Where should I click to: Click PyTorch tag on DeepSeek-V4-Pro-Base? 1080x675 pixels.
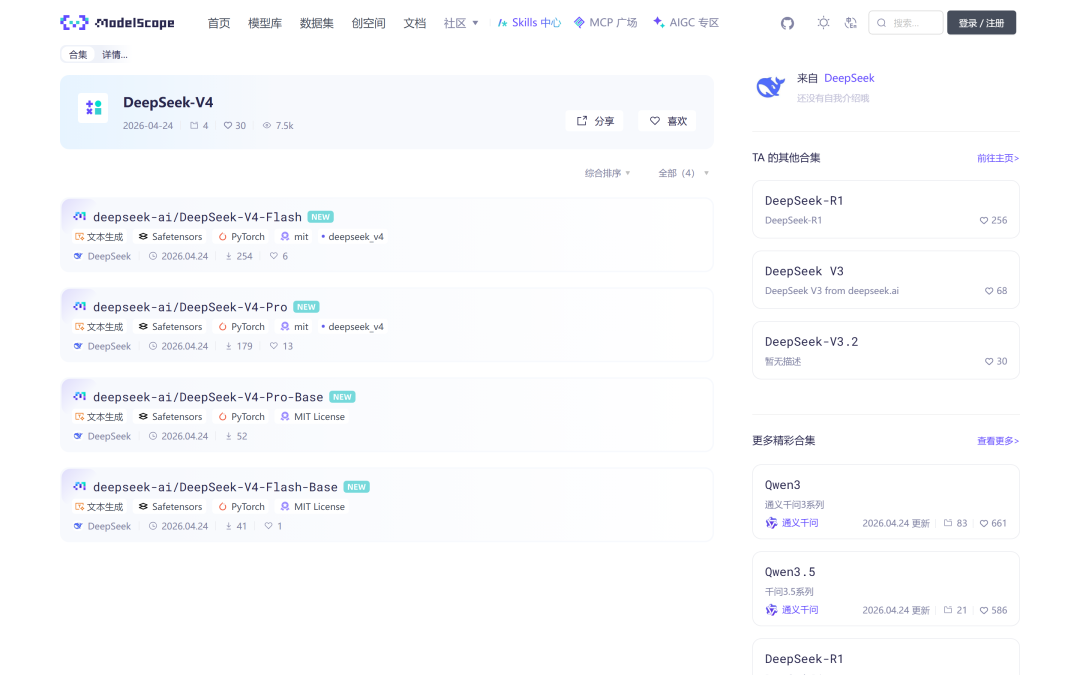pyautogui.click(x=241, y=417)
